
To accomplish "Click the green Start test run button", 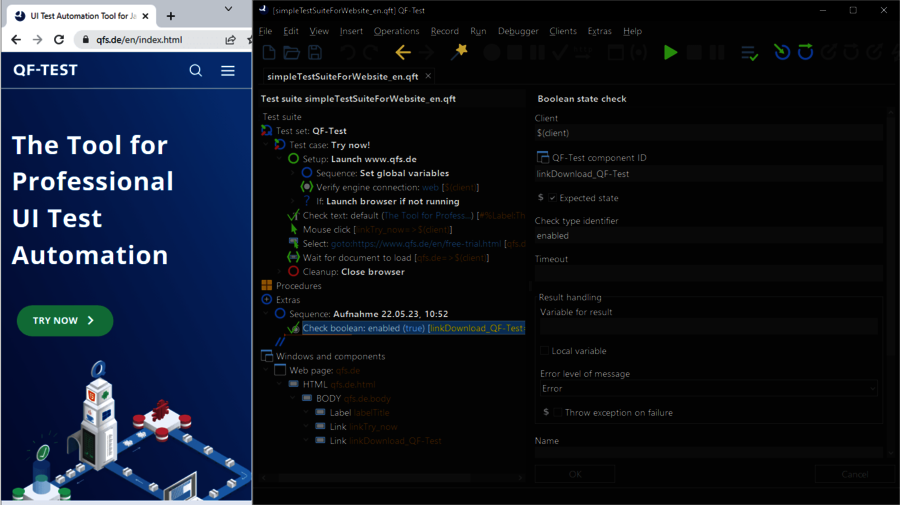I will pyautogui.click(x=670, y=53).
